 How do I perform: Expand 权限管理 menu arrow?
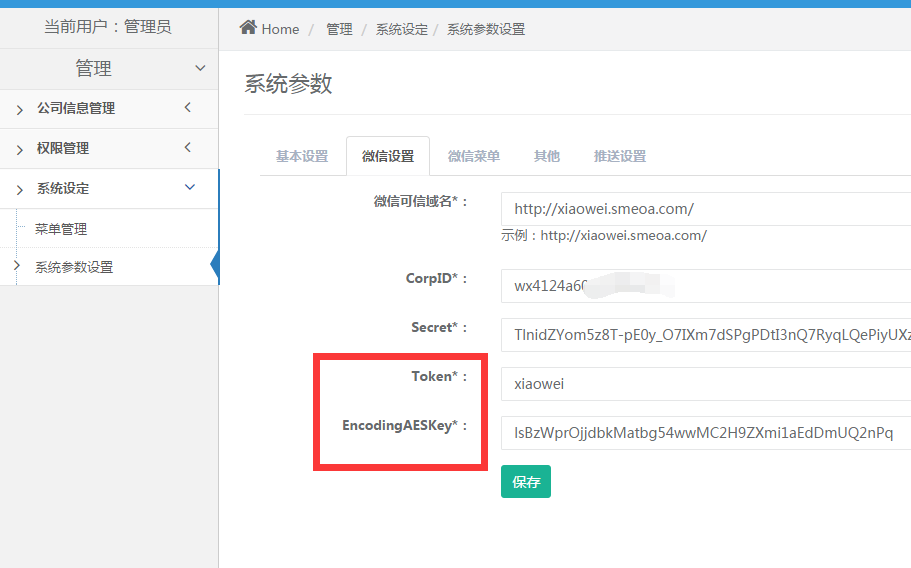coord(188,148)
